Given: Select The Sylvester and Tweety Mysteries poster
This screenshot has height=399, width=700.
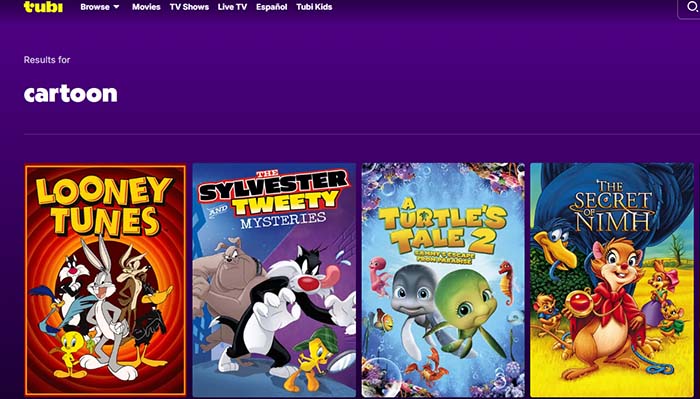Looking at the screenshot, I should coord(274,280).
